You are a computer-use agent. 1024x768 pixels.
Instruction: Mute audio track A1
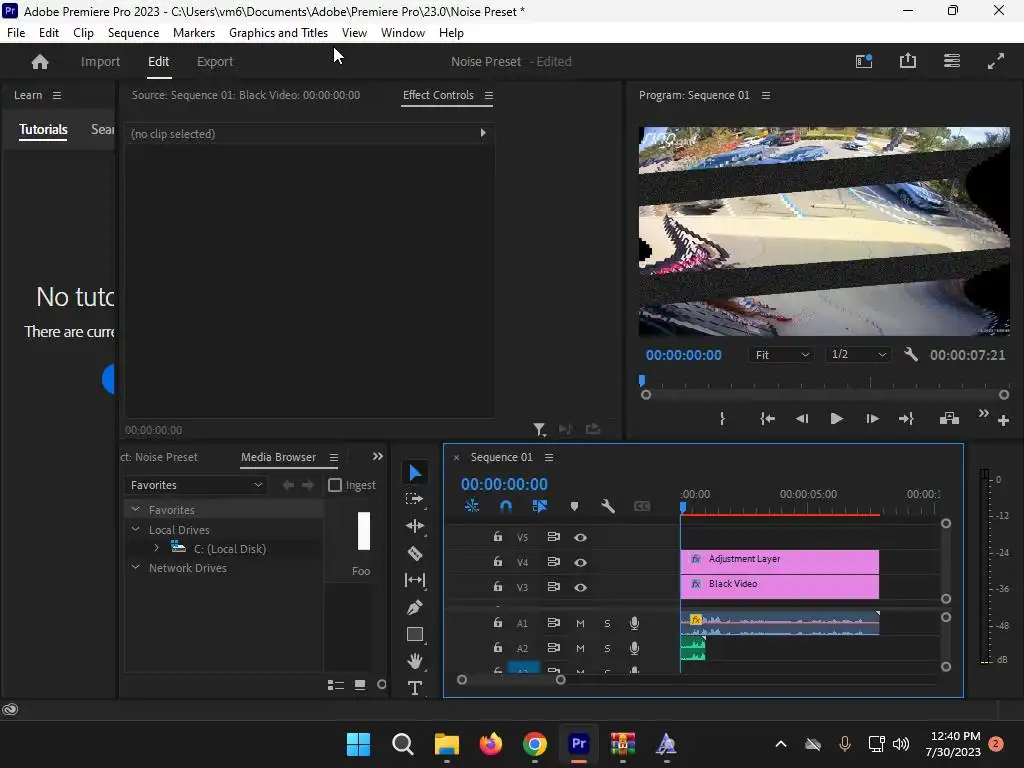pos(580,624)
